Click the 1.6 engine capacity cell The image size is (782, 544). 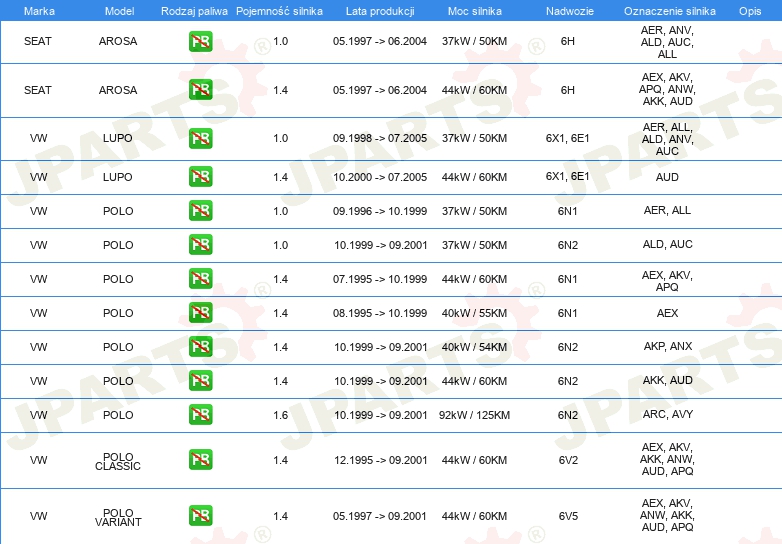point(280,415)
